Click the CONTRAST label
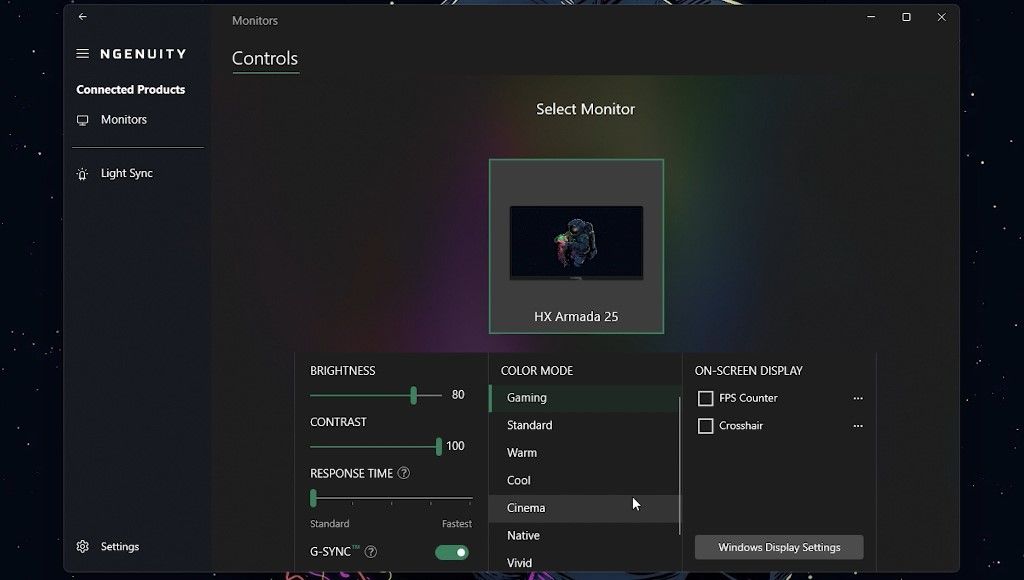 point(338,422)
